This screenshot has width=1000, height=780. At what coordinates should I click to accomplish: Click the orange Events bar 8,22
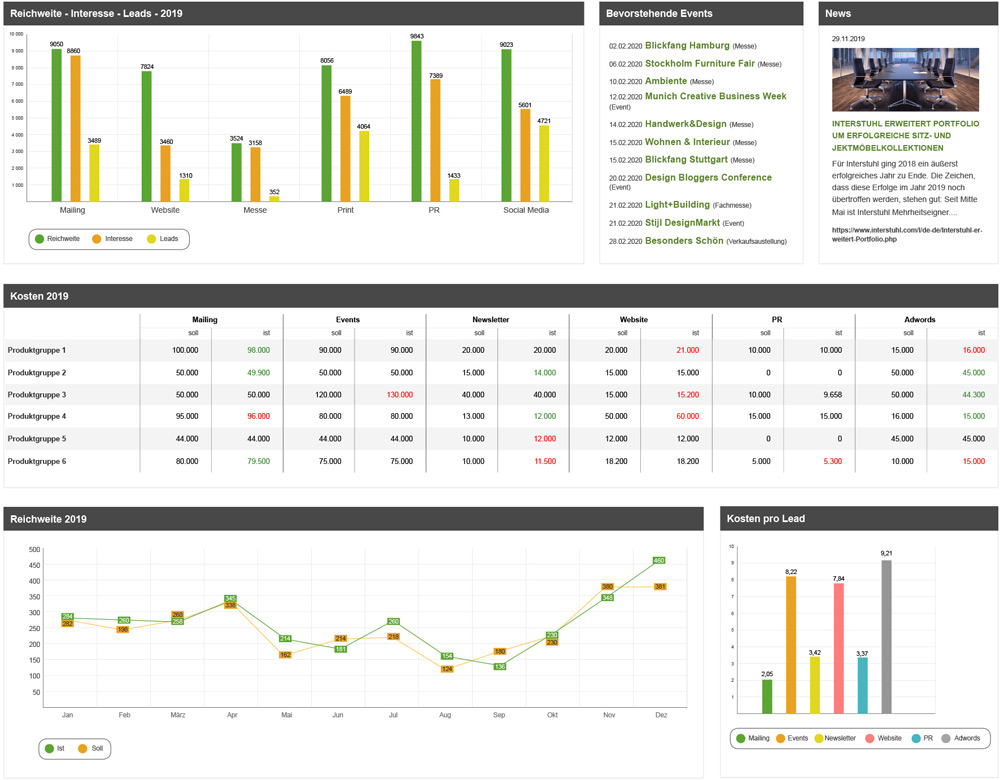pos(791,645)
